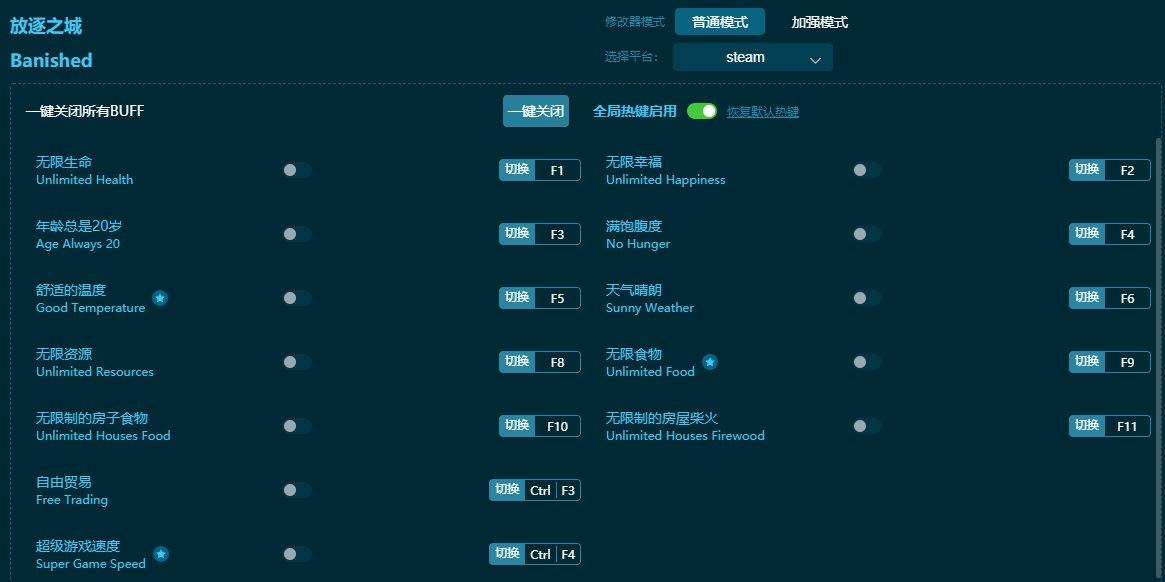Enable Unlimited Houses Firewood

866,426
